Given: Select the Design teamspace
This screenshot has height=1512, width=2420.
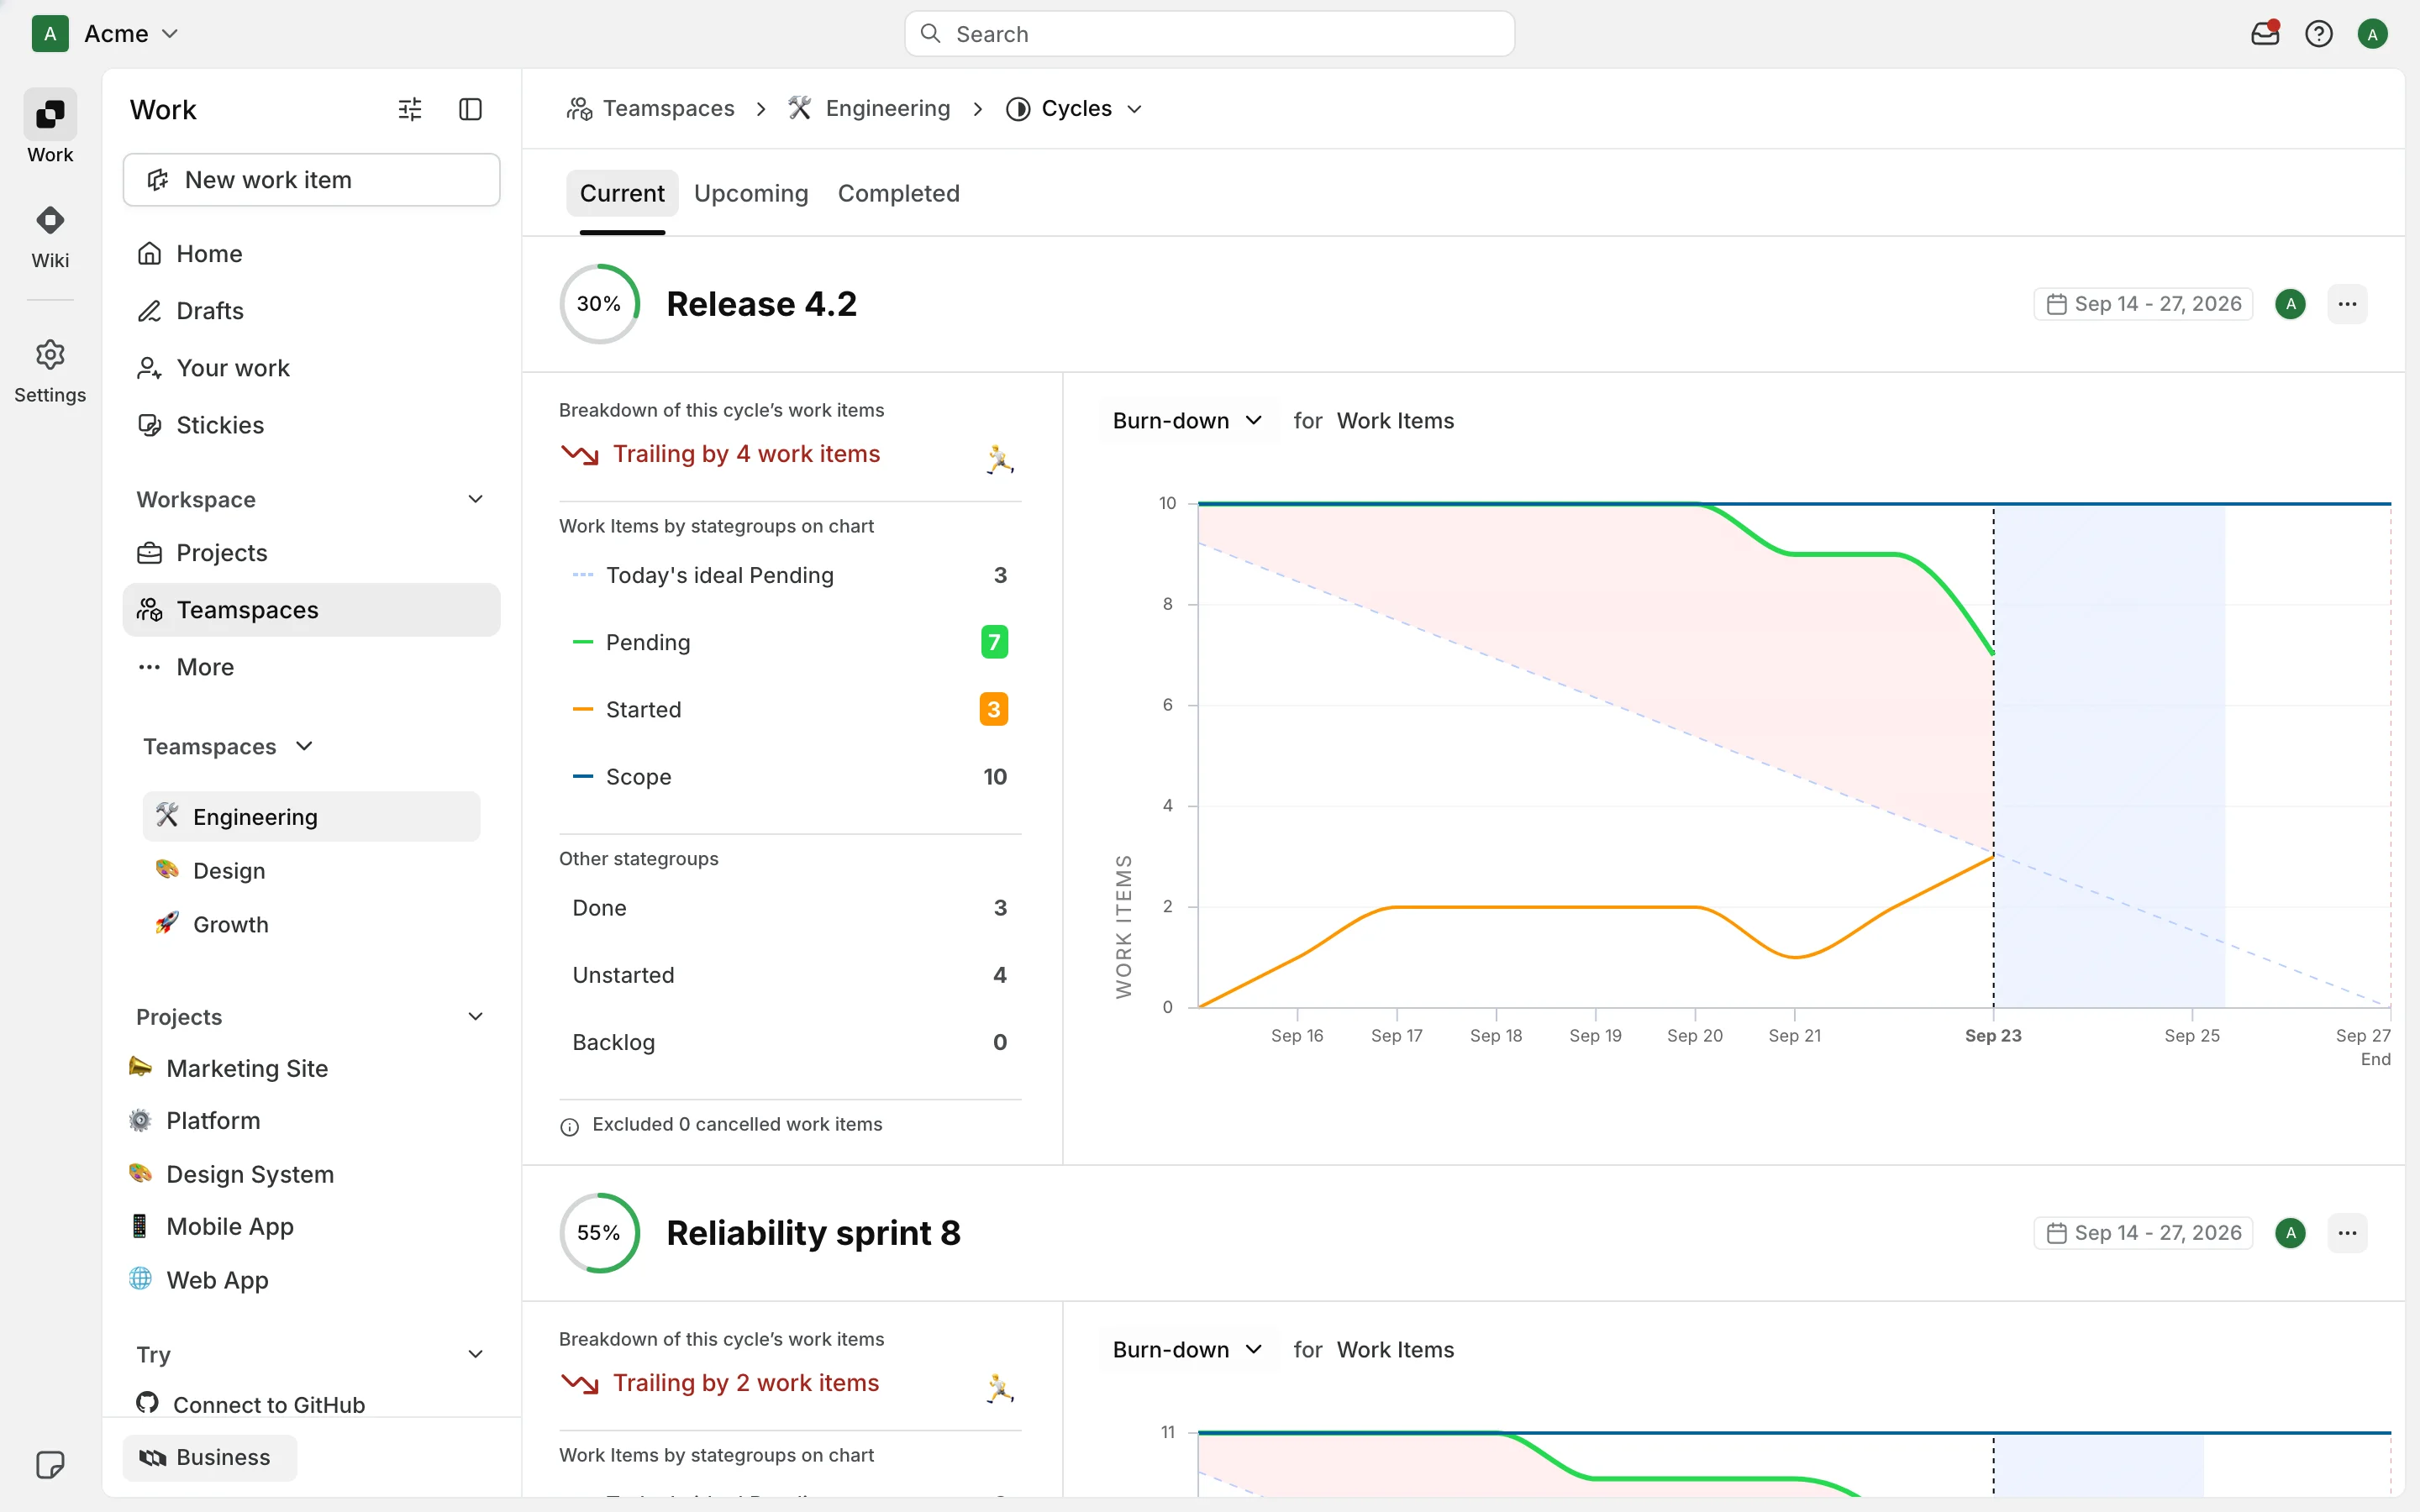Looking at the screenshot, I should tap(311, 870).
